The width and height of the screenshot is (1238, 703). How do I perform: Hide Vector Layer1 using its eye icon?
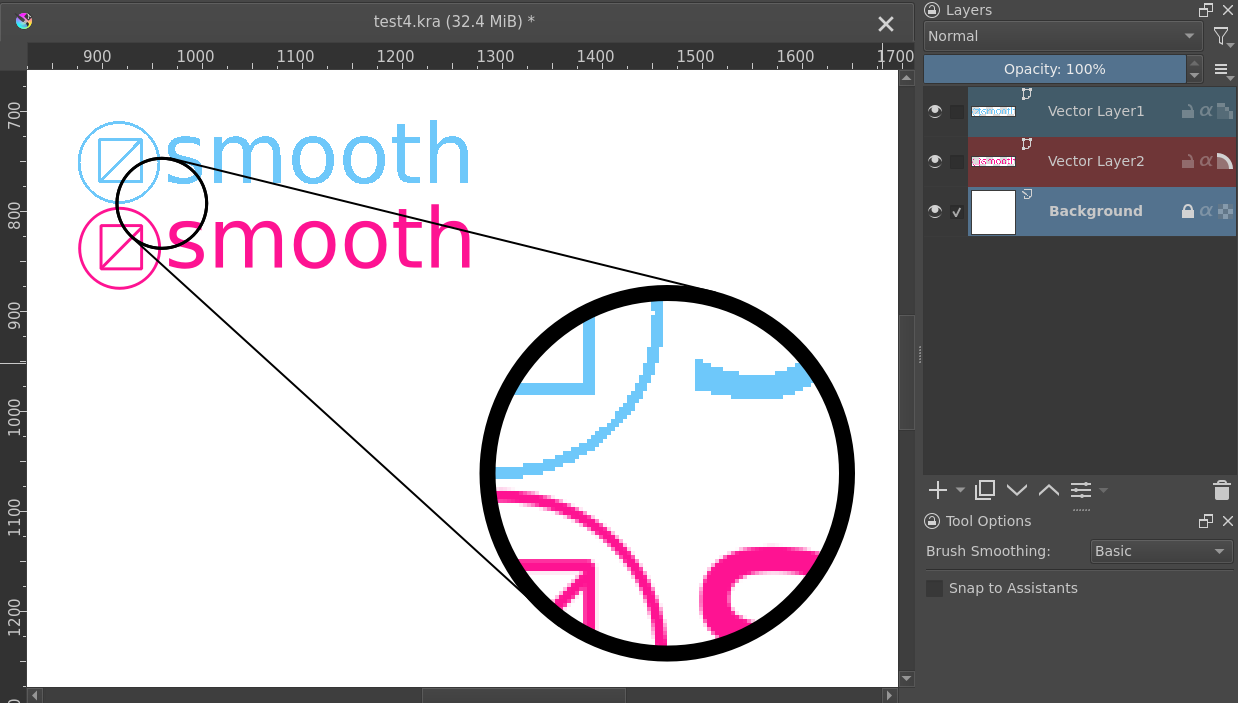935,111
